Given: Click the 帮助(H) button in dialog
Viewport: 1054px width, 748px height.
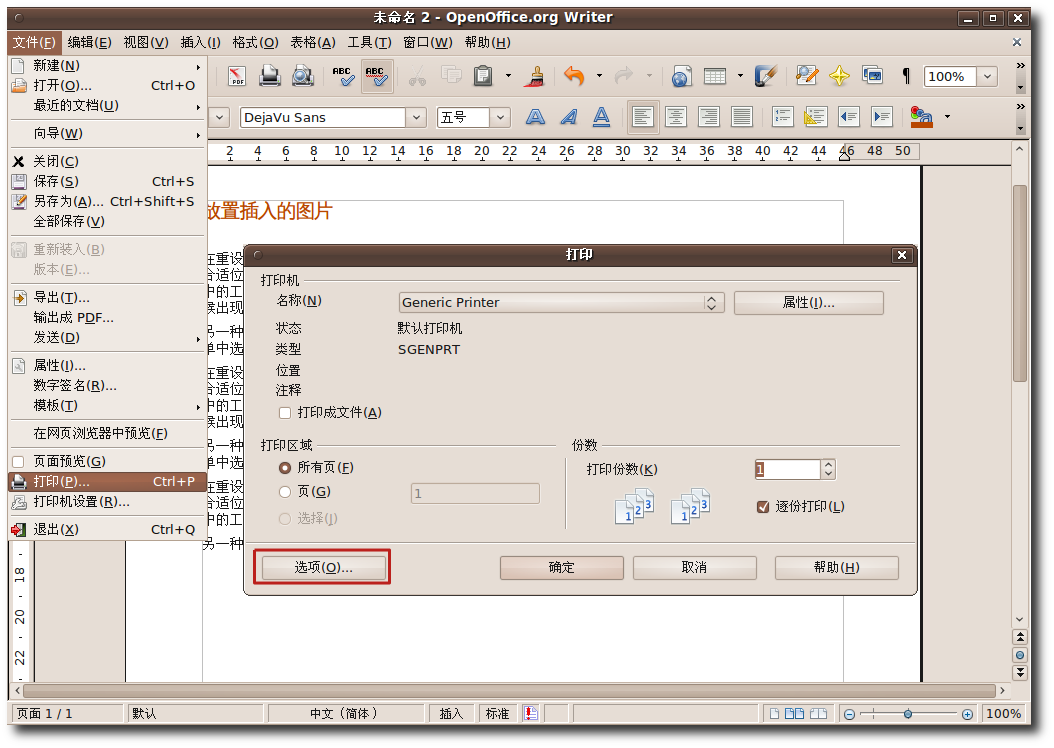Looking at the screenshot, I should click(836, 567).
